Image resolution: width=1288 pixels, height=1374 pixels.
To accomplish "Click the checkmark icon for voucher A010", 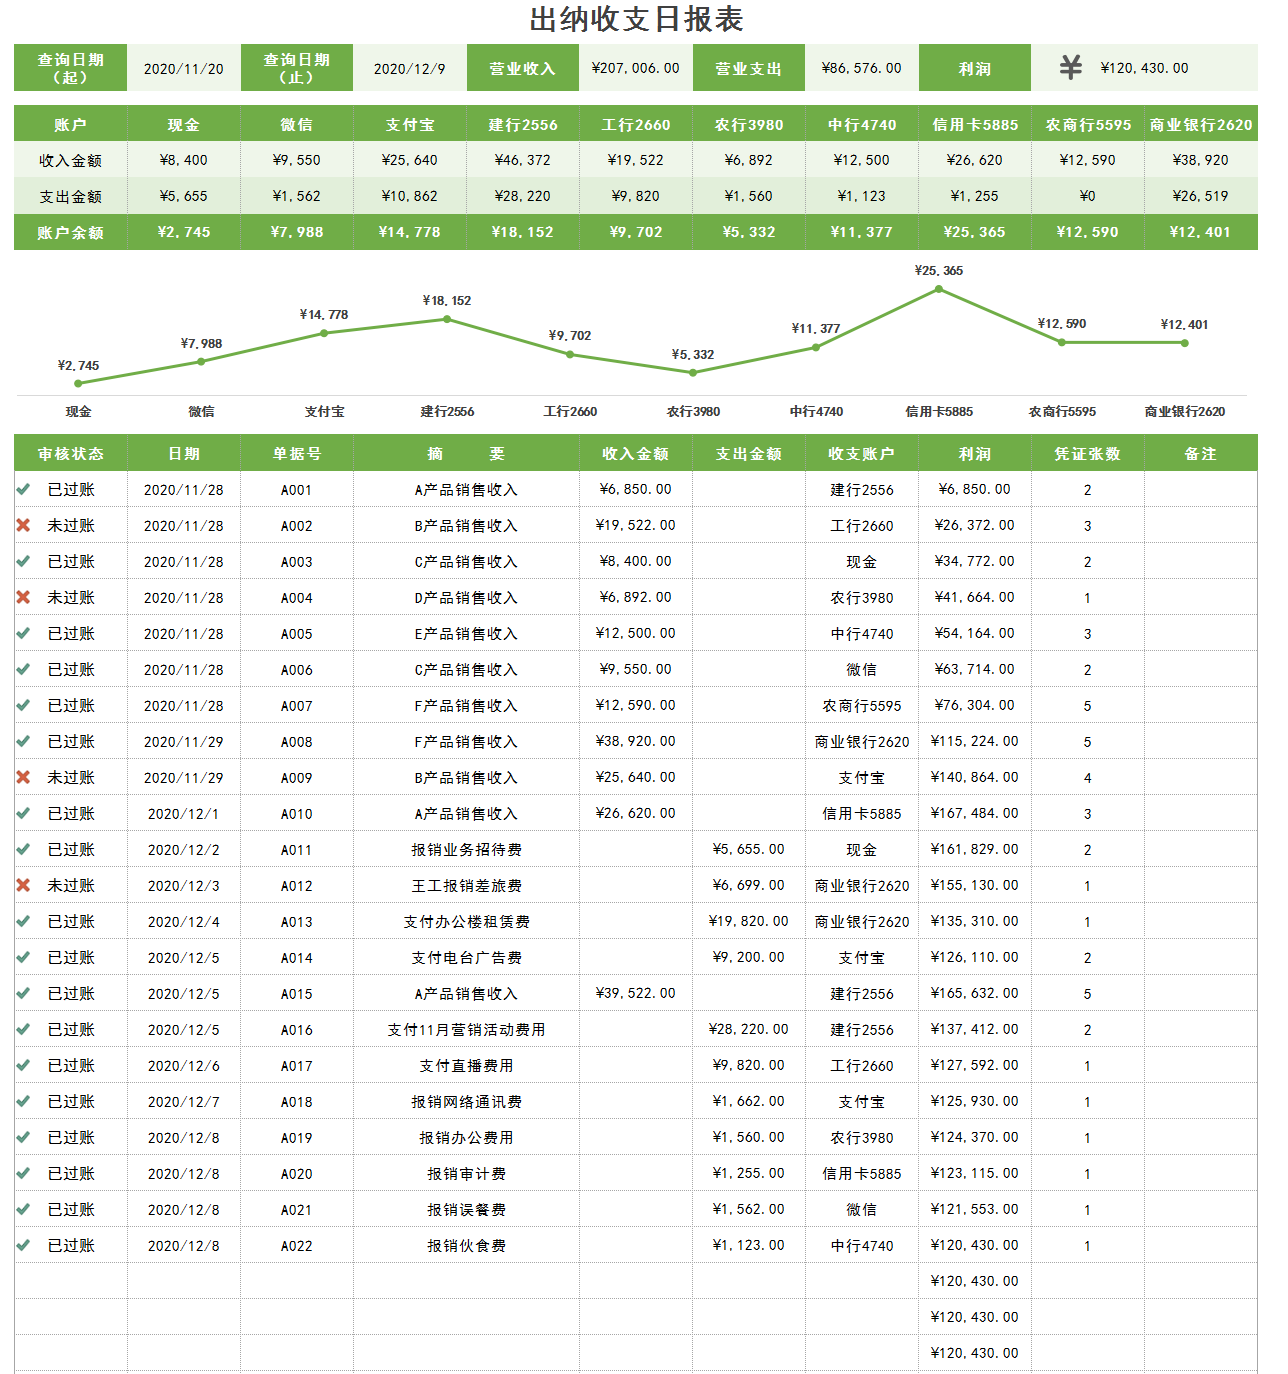I will point(22,813).
